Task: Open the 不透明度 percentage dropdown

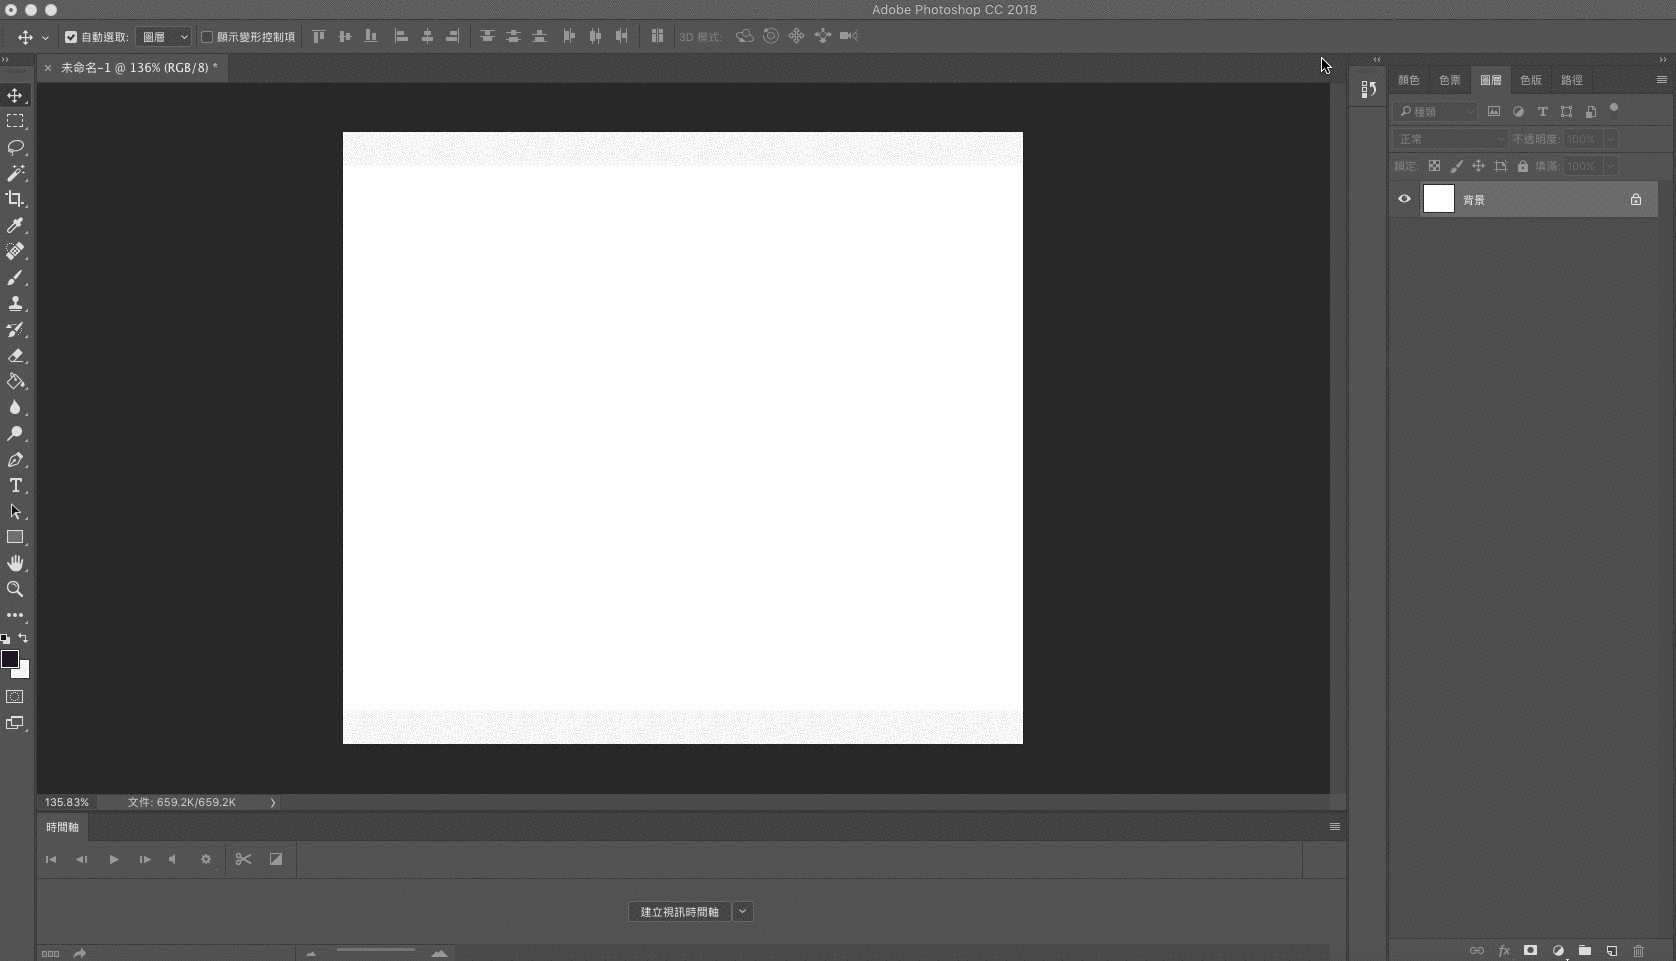Action: 1610,139
